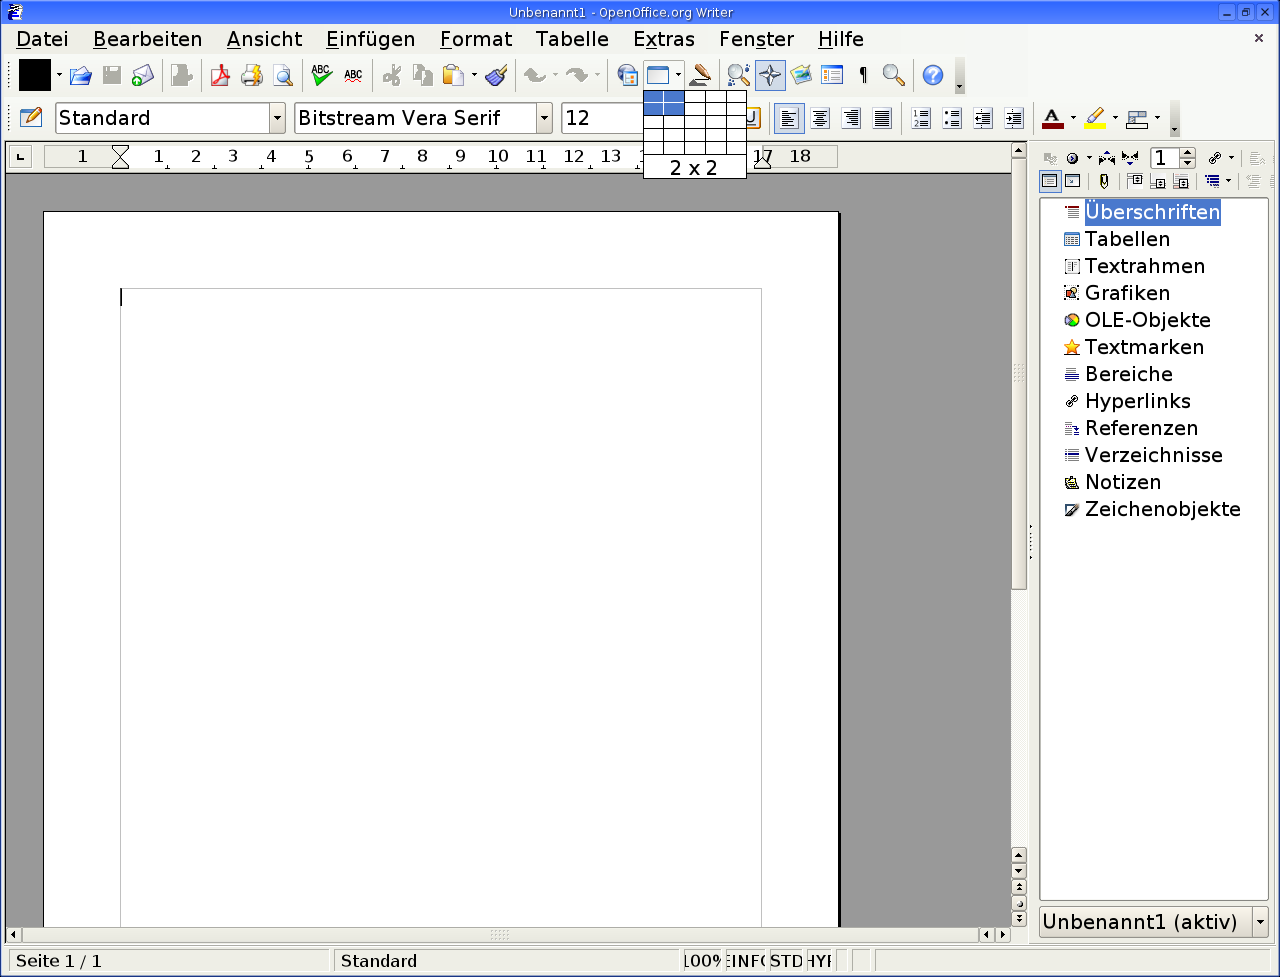Send document as e-mail icon
This screenshot has height=977, width=1280.
[x=143, y=75]
